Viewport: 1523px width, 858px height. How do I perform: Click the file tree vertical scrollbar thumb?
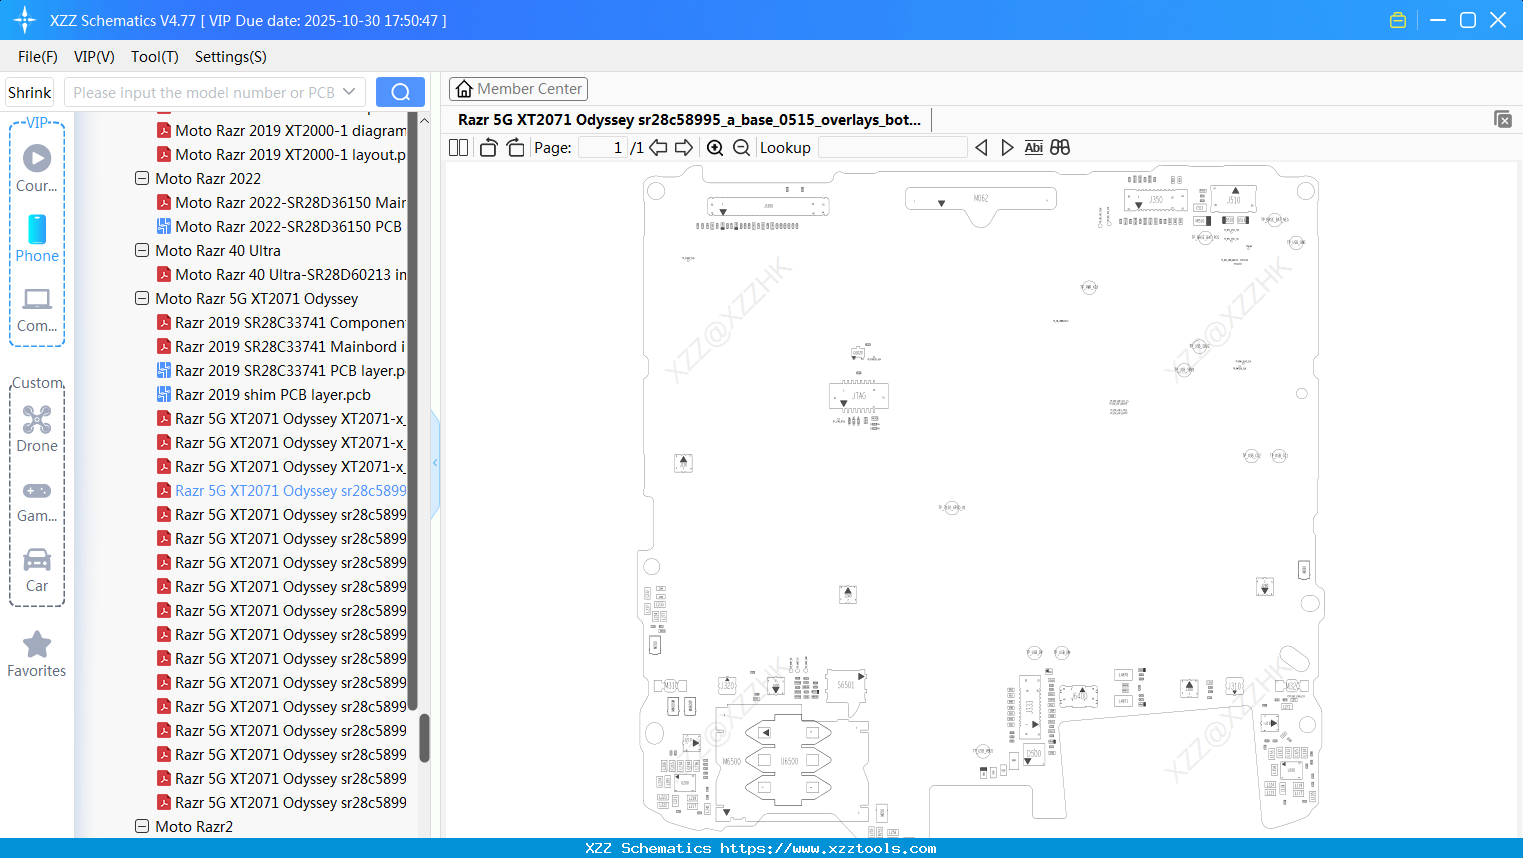pos(424,738)
